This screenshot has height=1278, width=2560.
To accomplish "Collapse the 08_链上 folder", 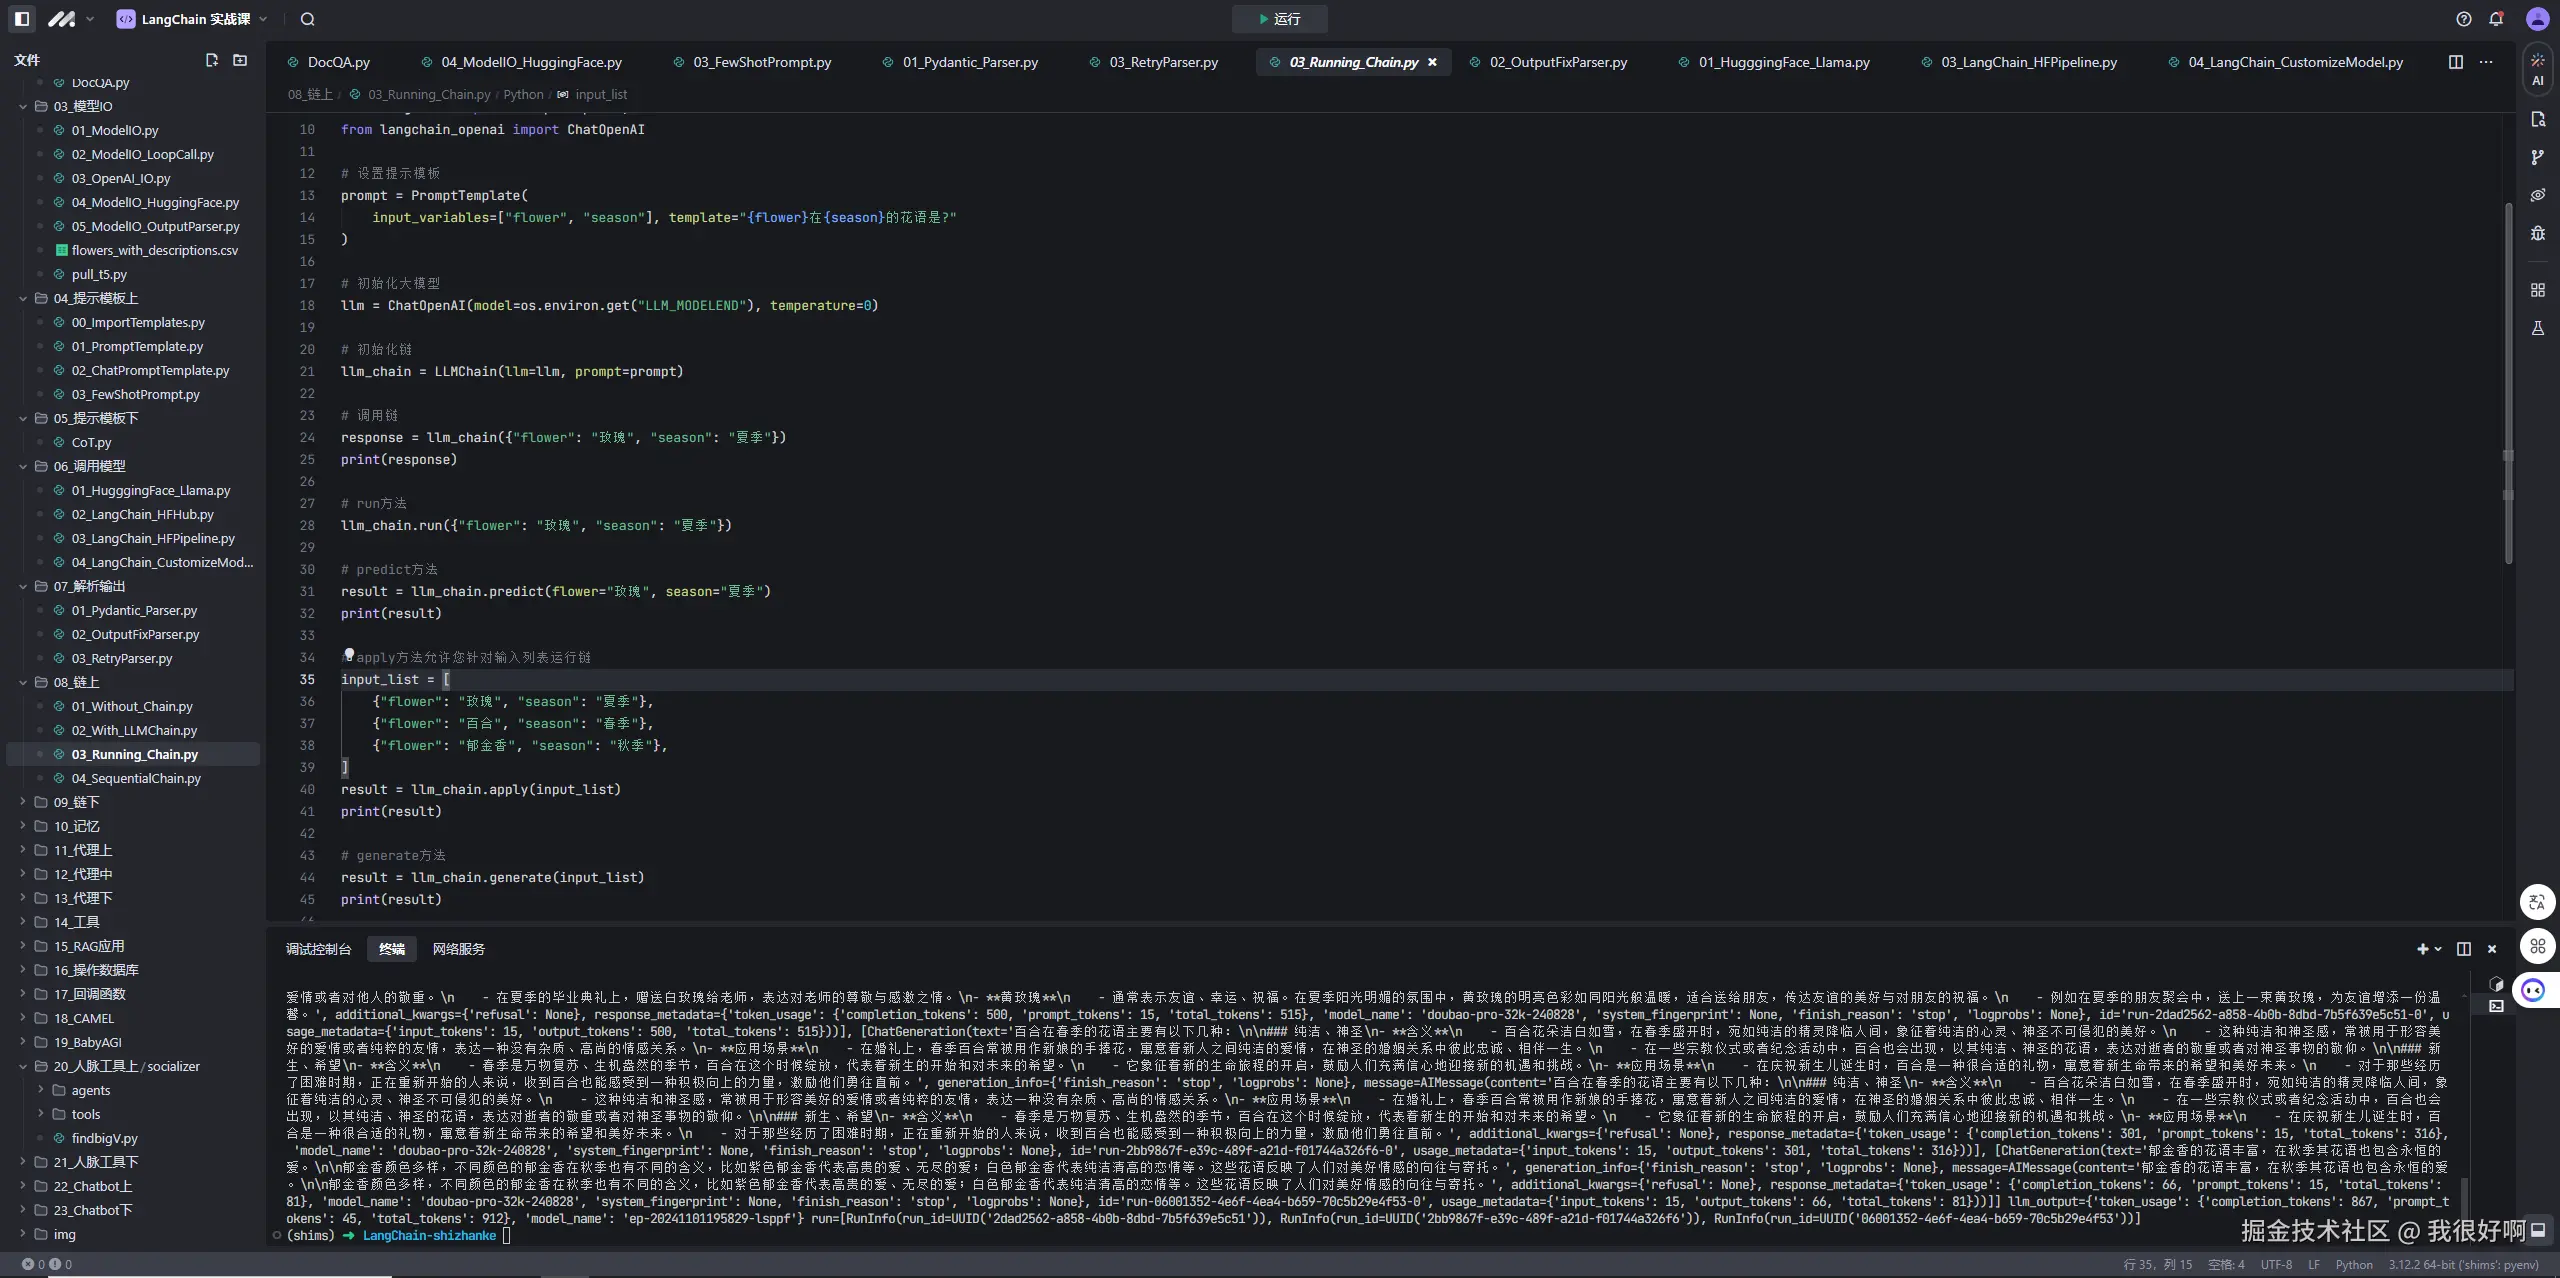I will [23, 682].
